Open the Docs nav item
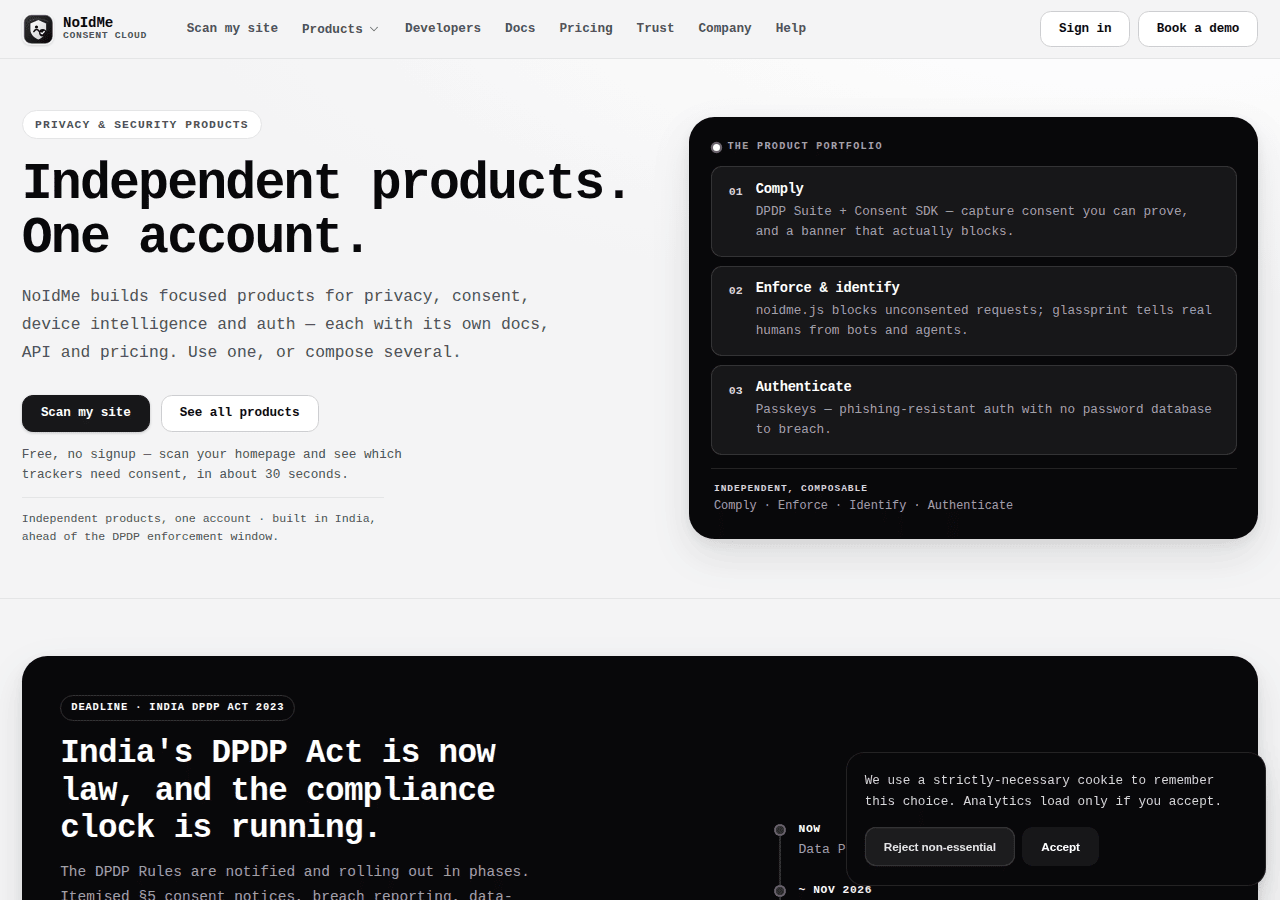 tap(520, 28)
